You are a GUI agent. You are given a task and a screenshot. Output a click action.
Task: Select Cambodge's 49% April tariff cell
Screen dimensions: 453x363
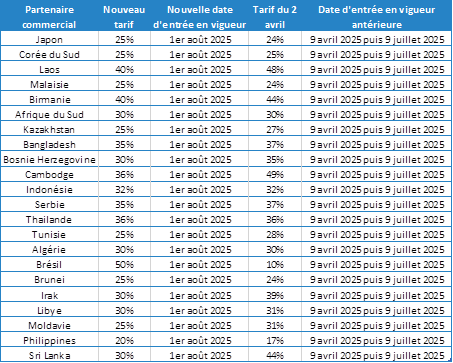(275, 174)
